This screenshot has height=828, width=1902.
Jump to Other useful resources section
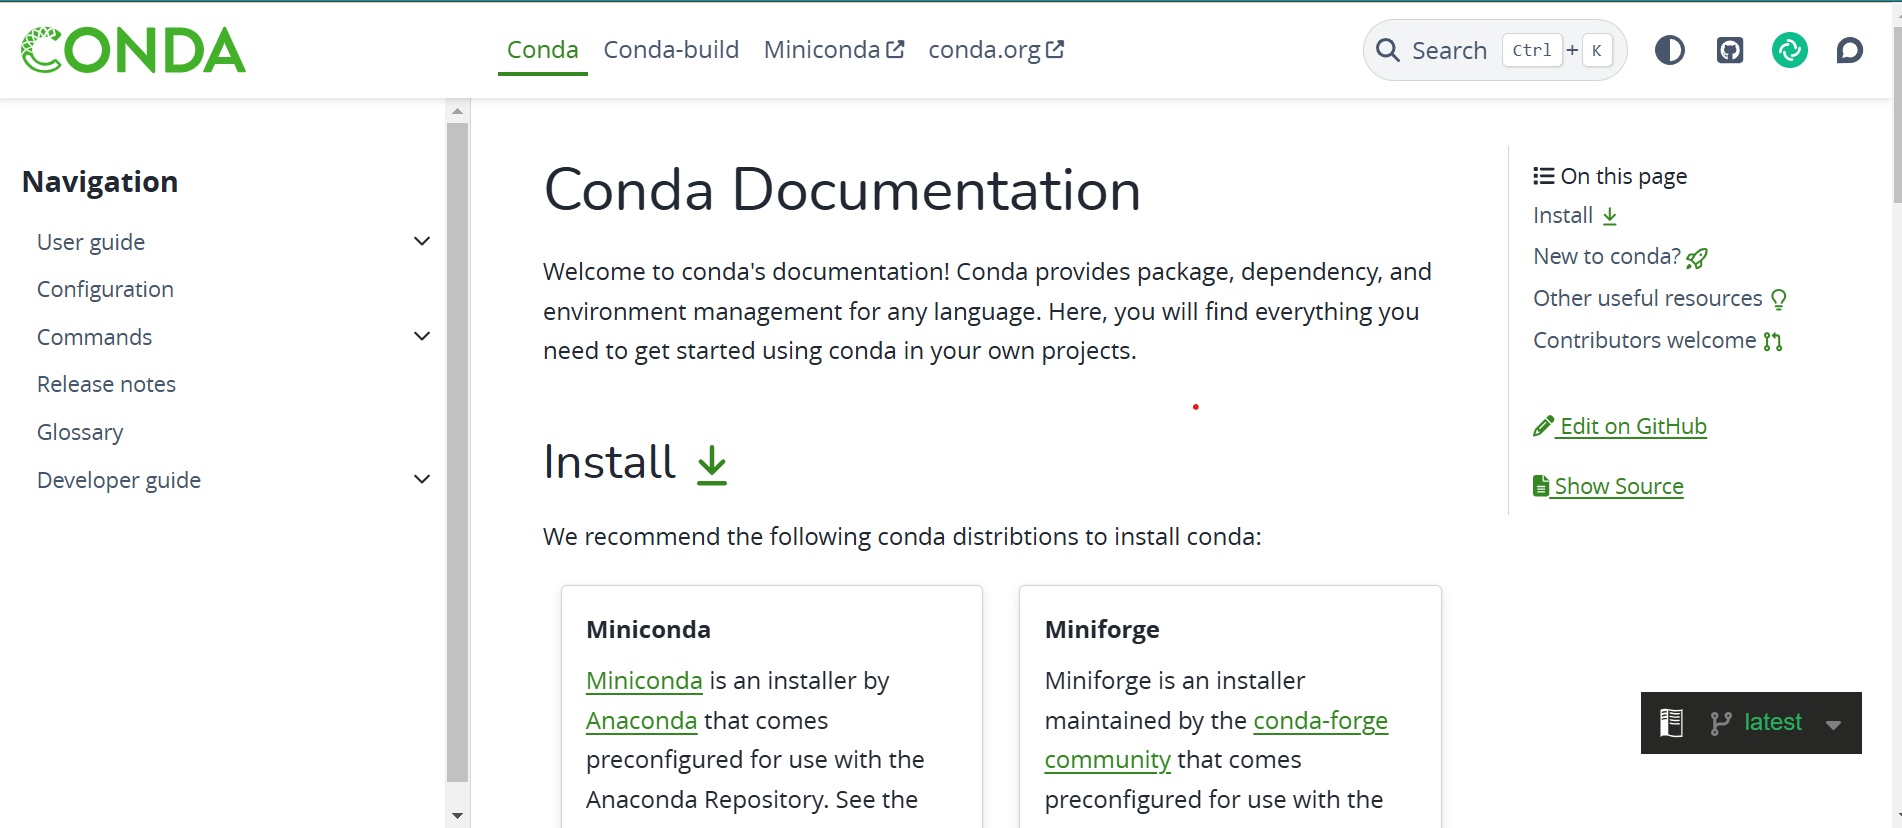[1660, 299]
